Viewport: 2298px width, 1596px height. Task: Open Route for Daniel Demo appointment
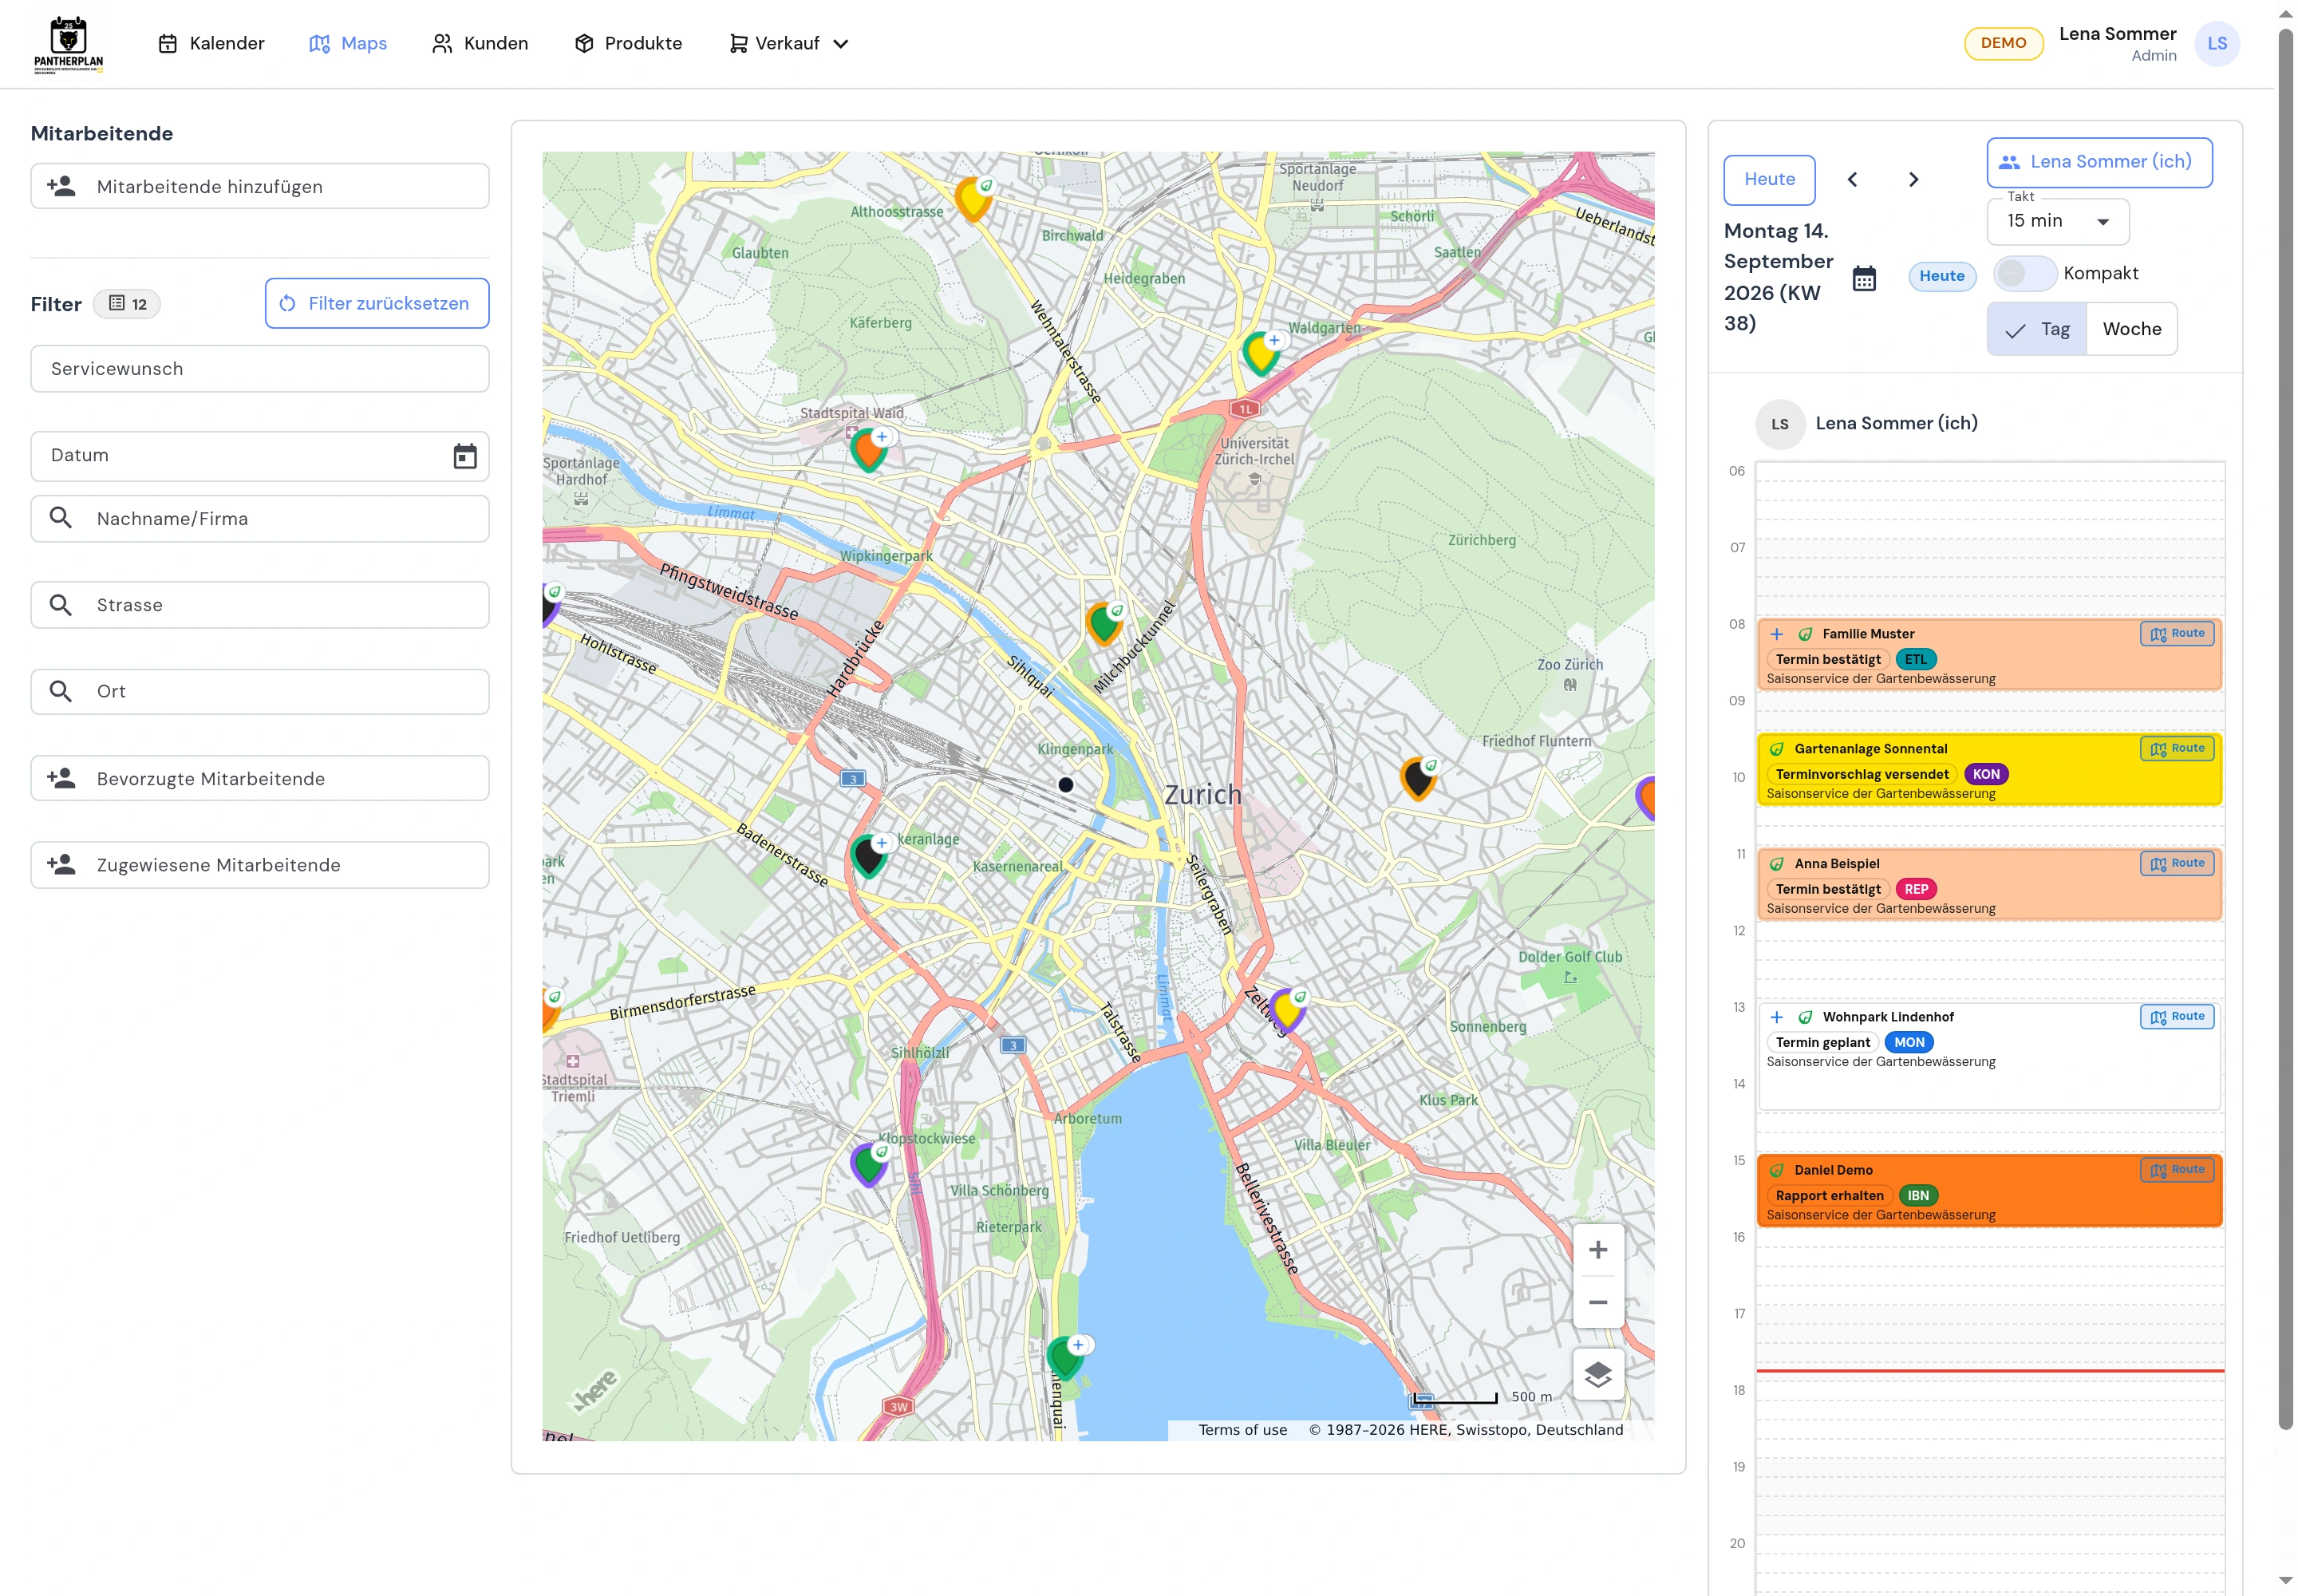click(2176, 1170)
